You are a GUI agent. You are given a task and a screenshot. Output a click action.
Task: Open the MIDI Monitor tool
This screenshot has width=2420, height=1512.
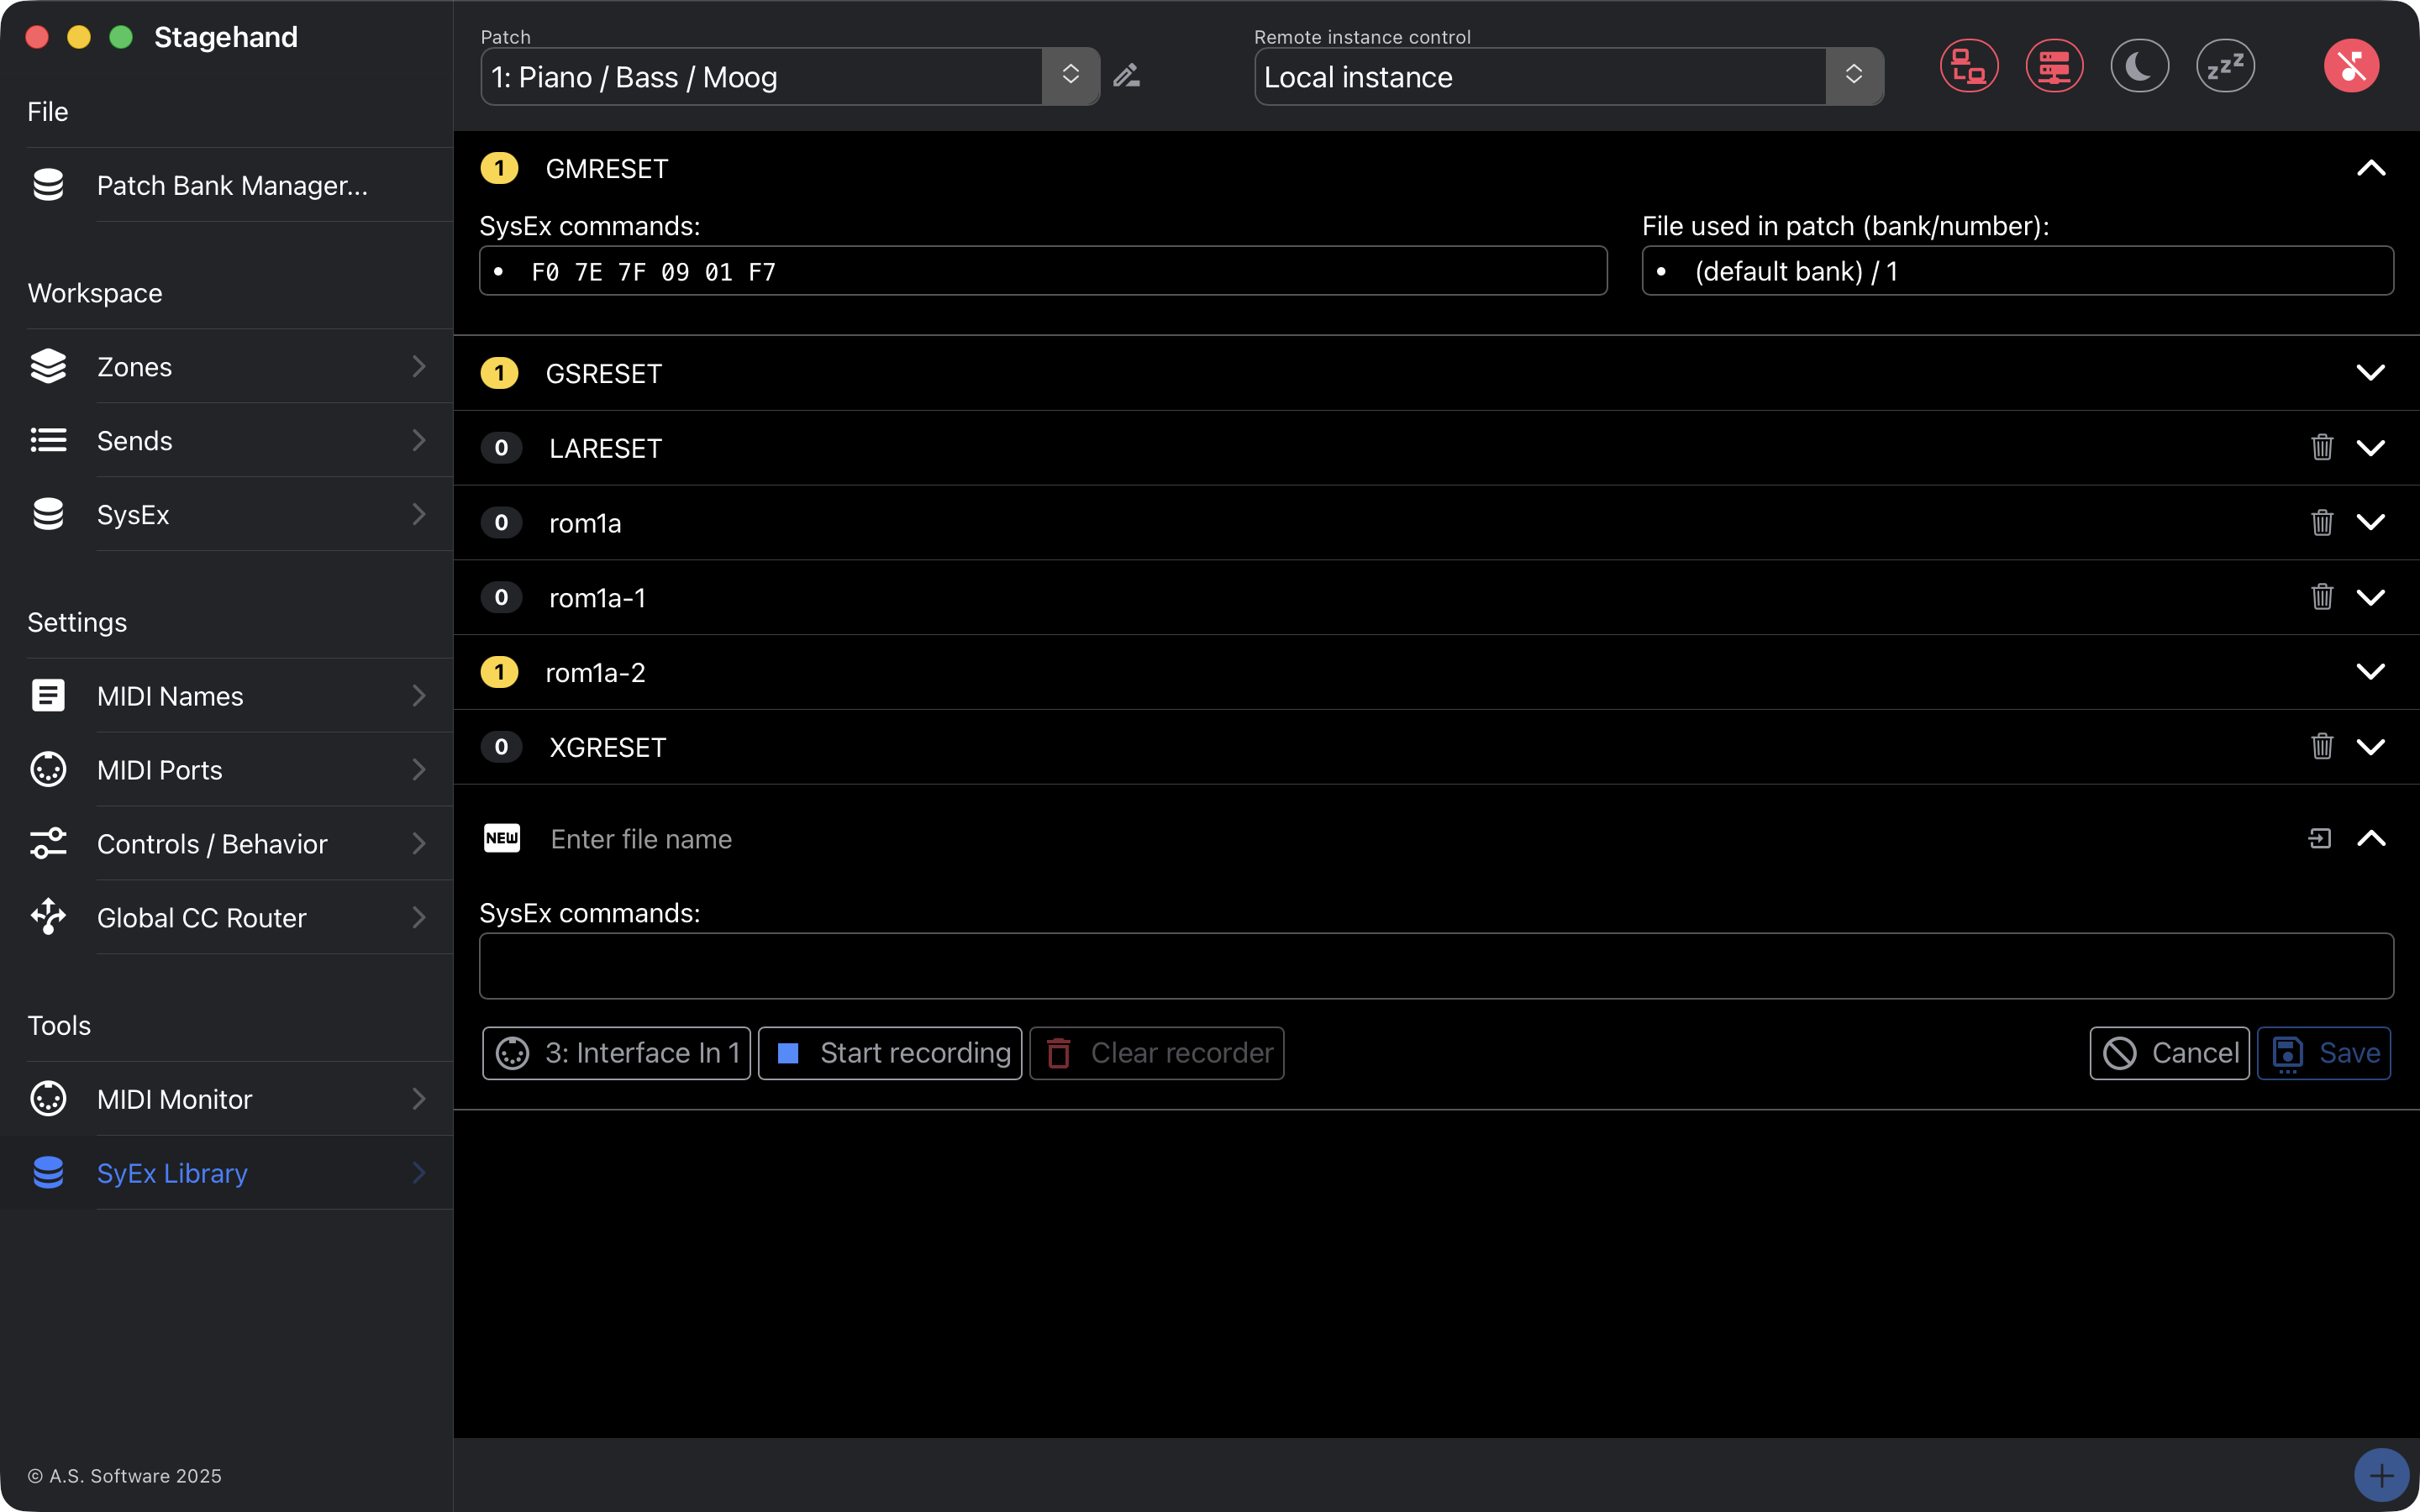[x=228, y=1098]
